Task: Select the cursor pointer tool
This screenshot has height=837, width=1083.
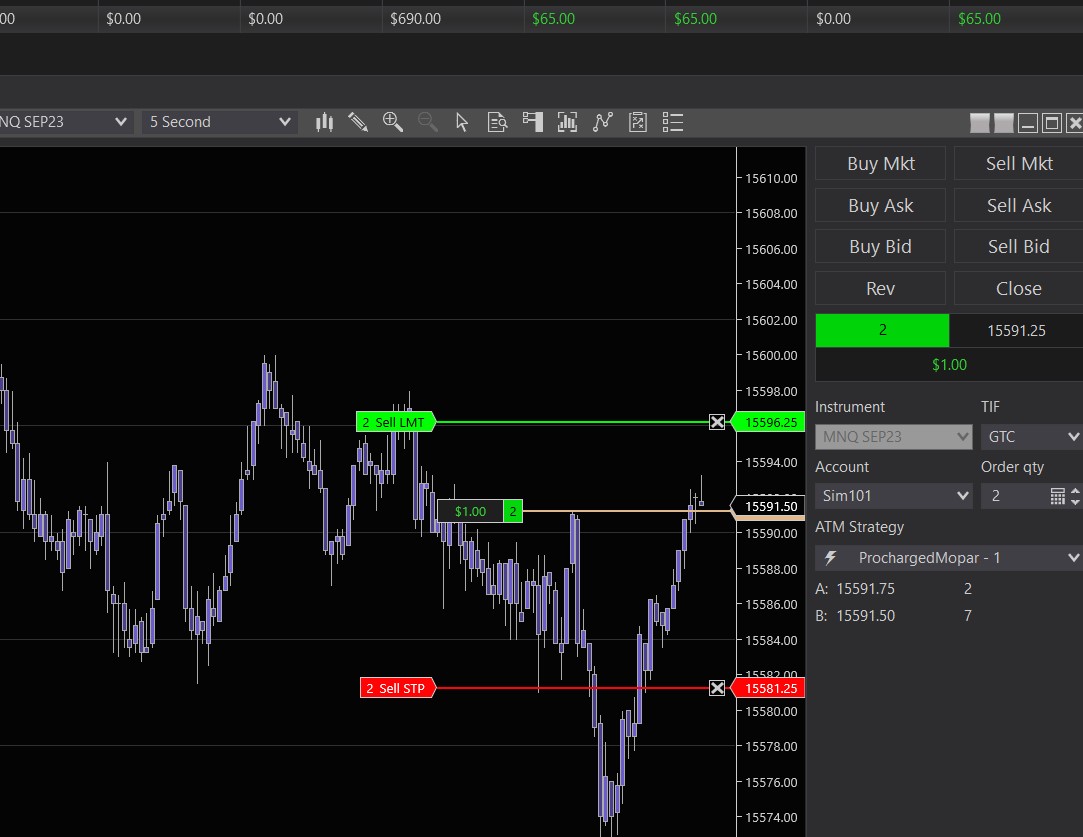Action: 462,122
